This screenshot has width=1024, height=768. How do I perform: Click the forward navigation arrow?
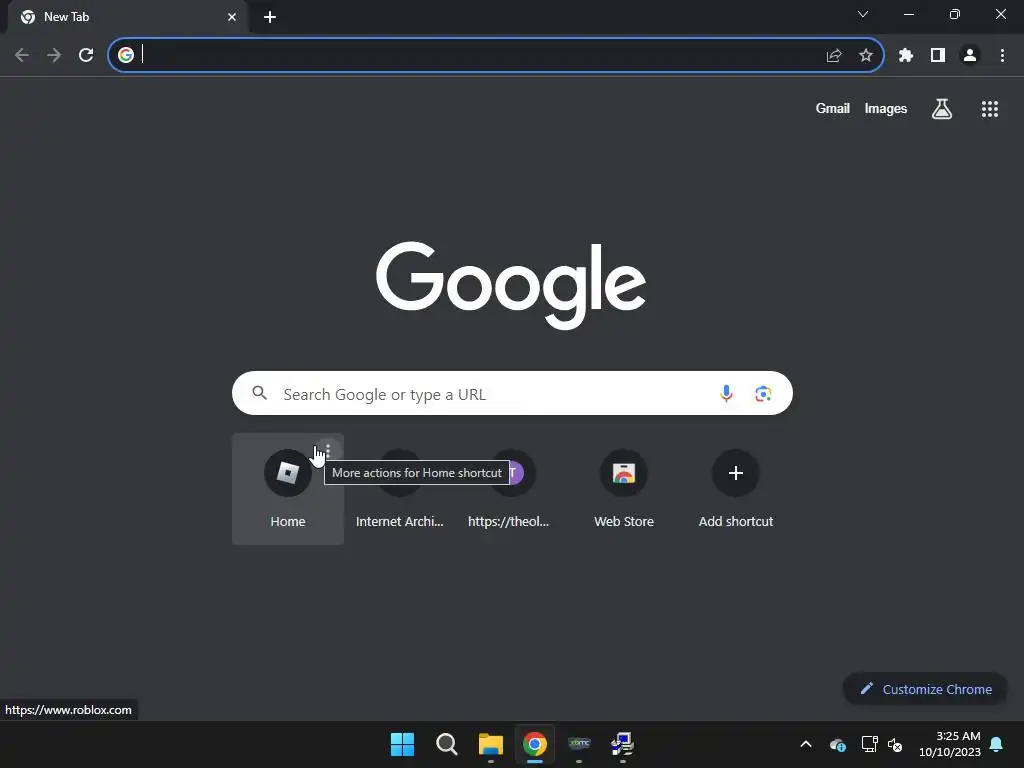(54, 55)
